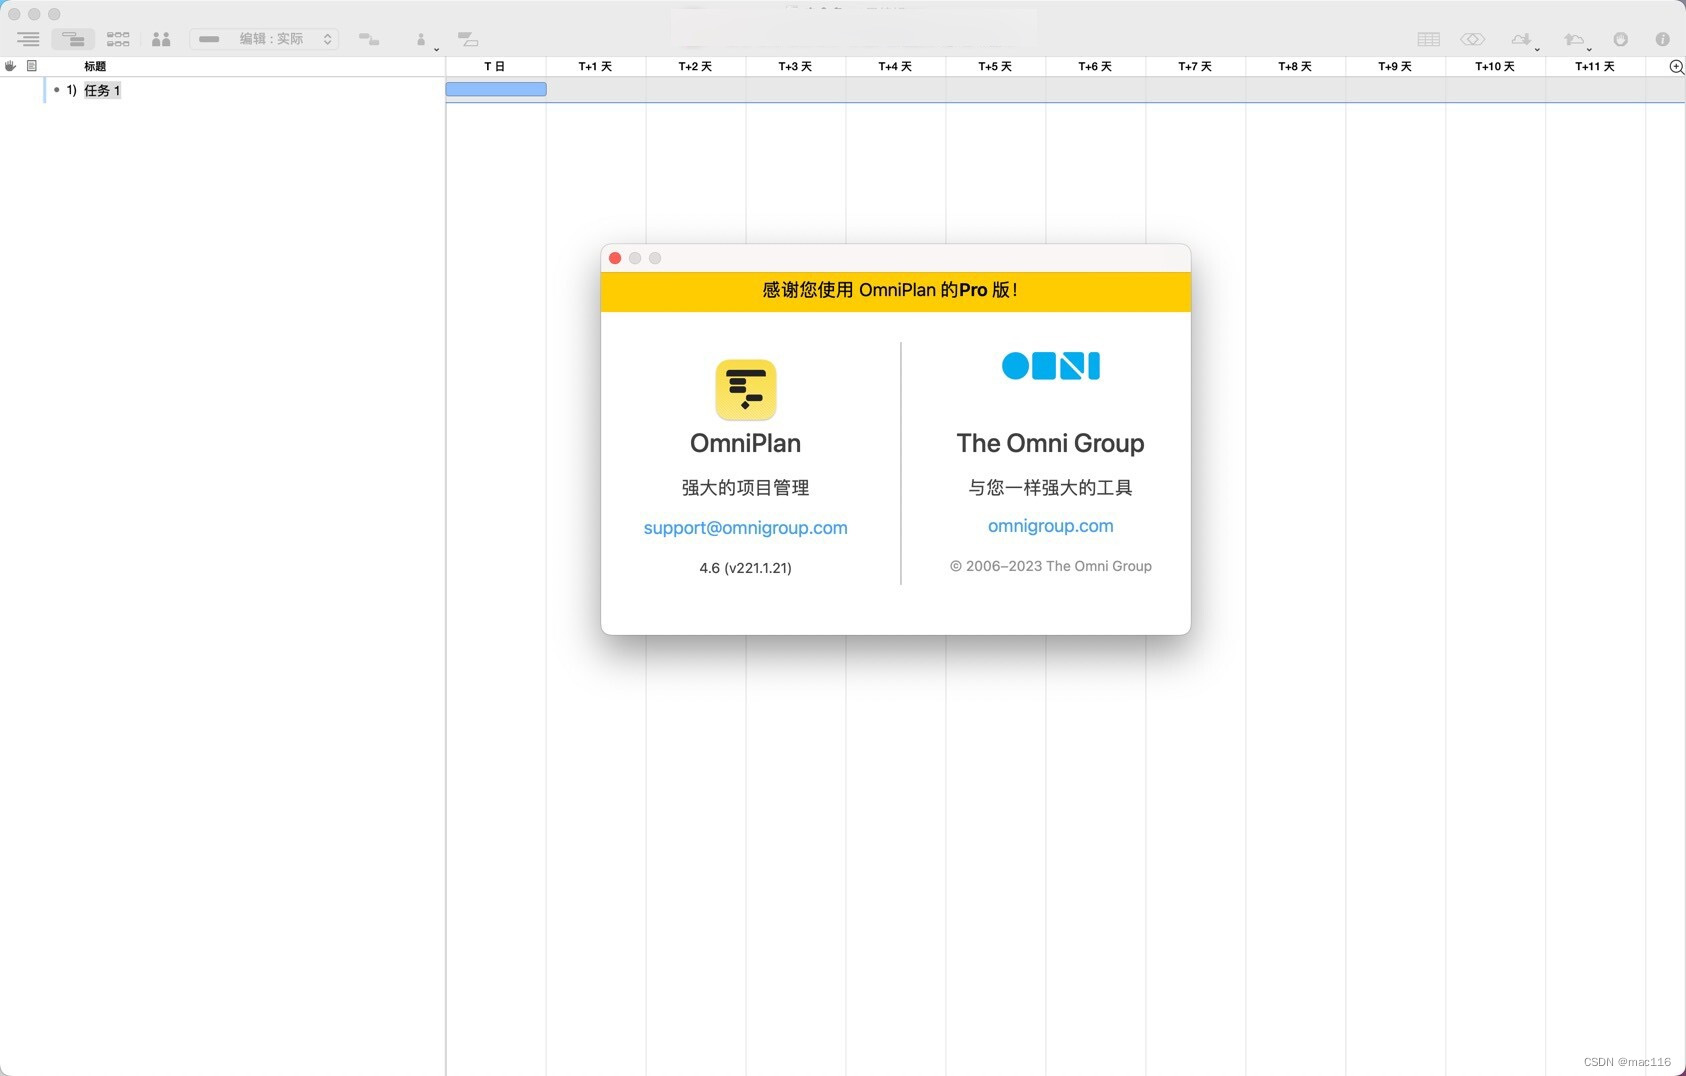
Task: Click the T 日 timeline header
Action: pos(495,66)
